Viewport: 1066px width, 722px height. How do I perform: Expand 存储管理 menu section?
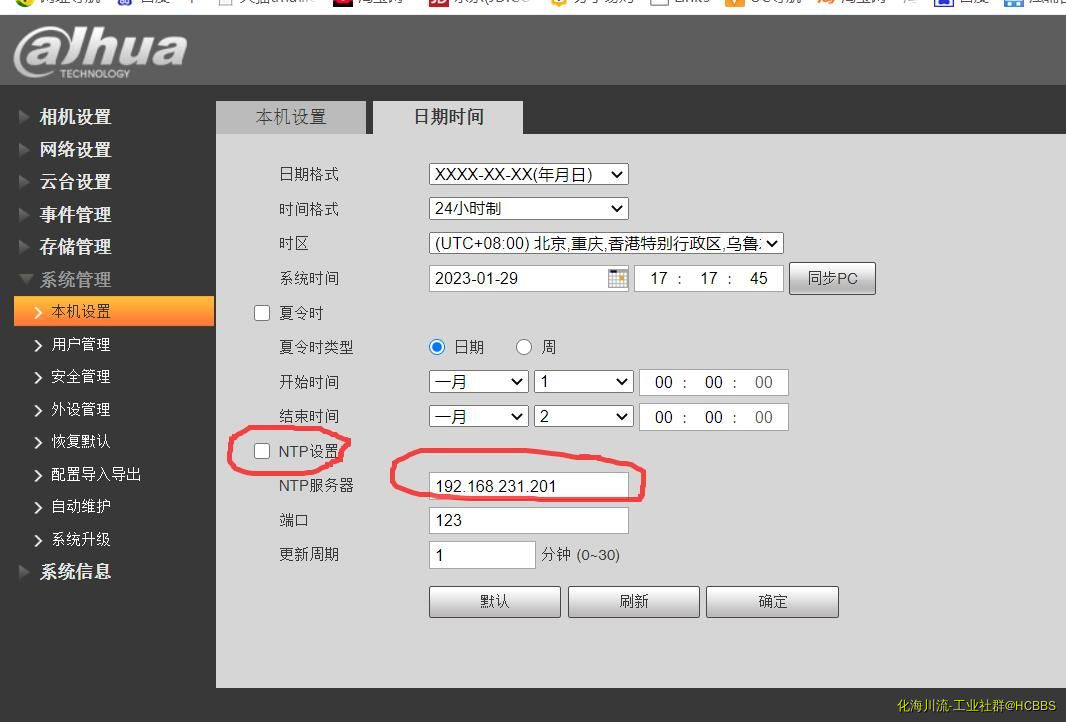coord(75,247)
